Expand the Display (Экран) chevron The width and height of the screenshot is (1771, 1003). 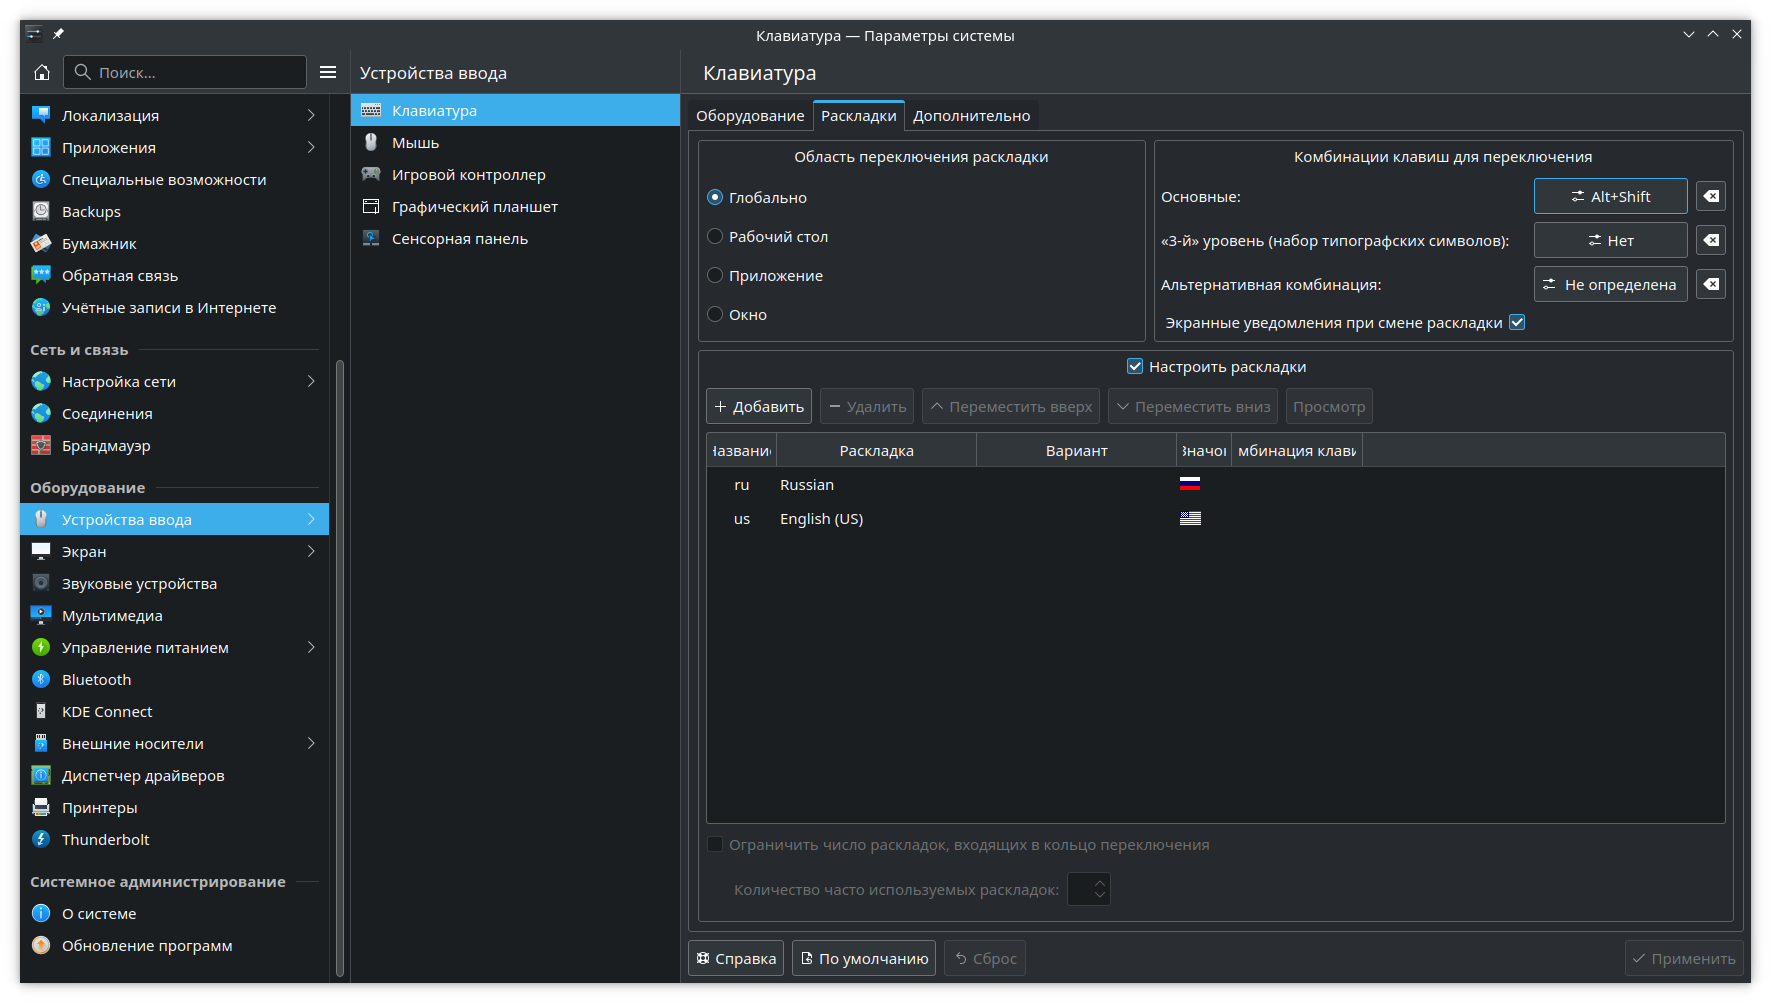coord(311,551)
